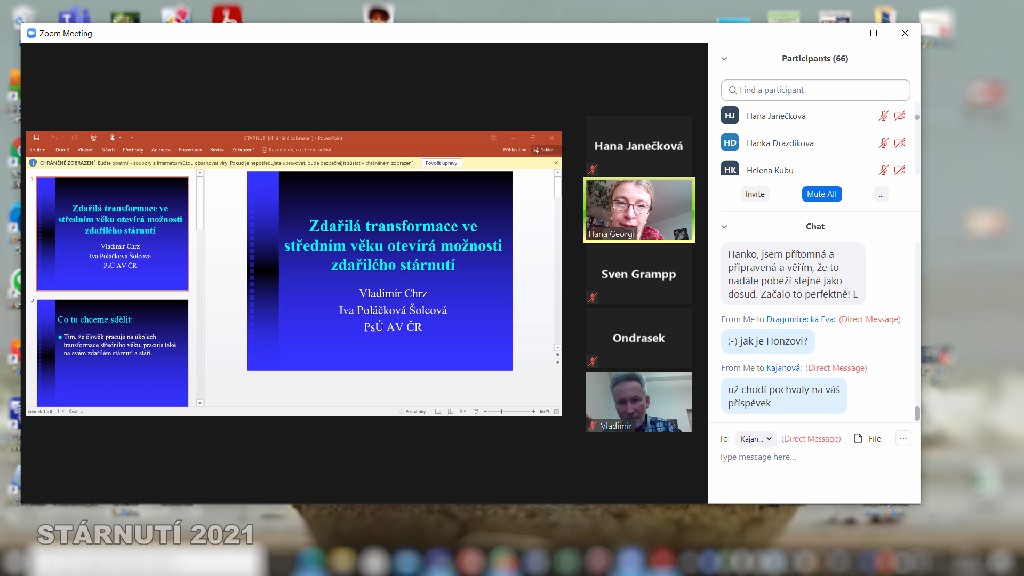Collapse the Participants panel chevron
The width and height of the screenshot is (1024, 576).
pyautogui.click(x=724, y=59)
